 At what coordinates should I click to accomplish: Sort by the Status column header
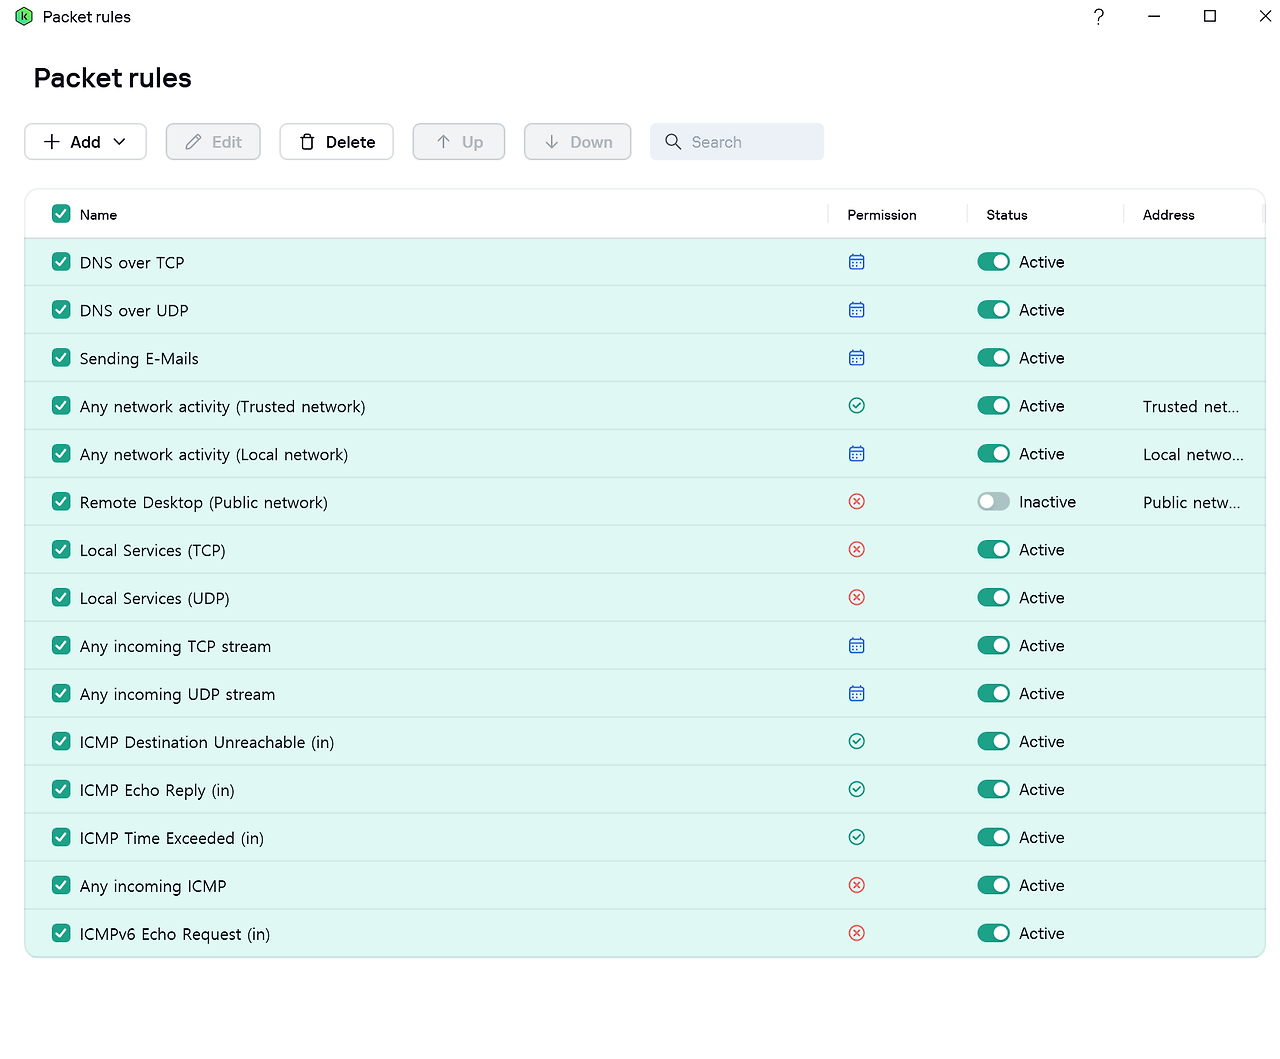(x=1006, y=215)
